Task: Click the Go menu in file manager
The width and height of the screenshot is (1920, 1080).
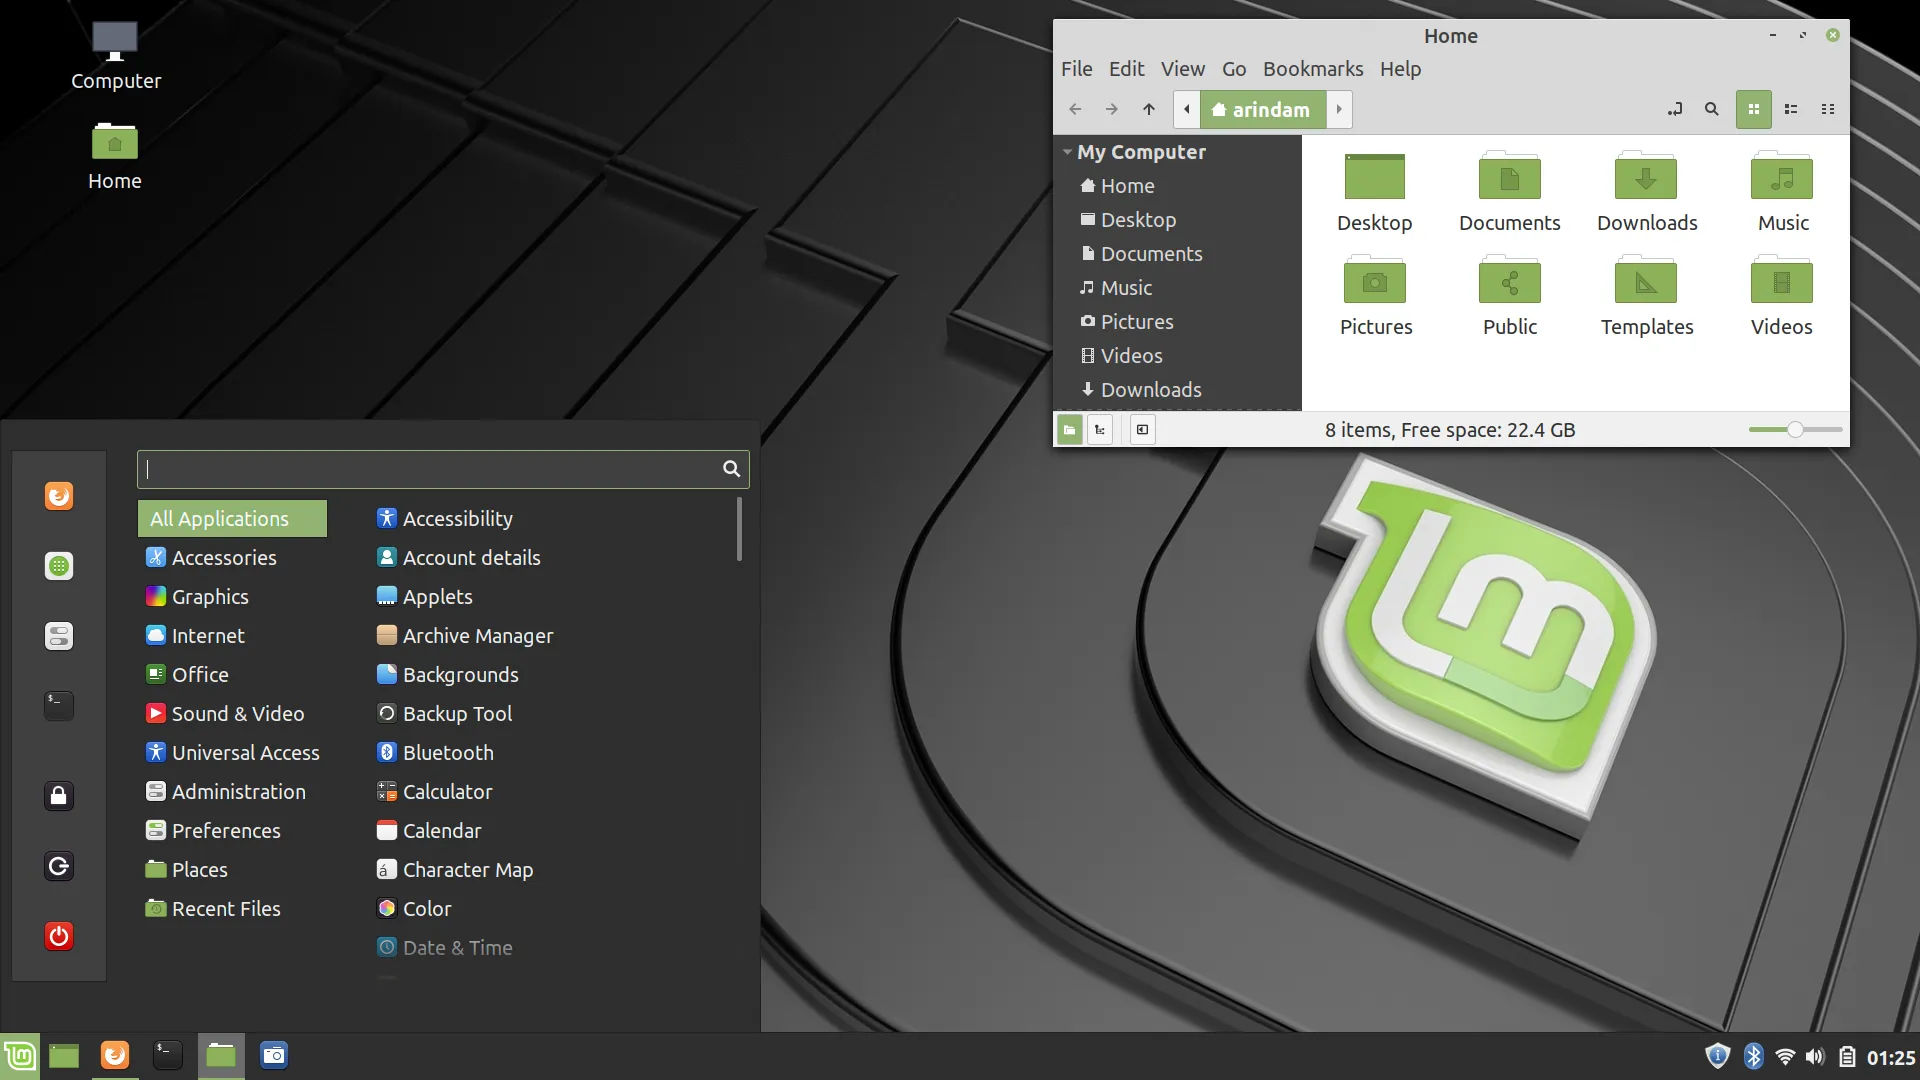Action: pyautogui.click(x=1233, y=69)
